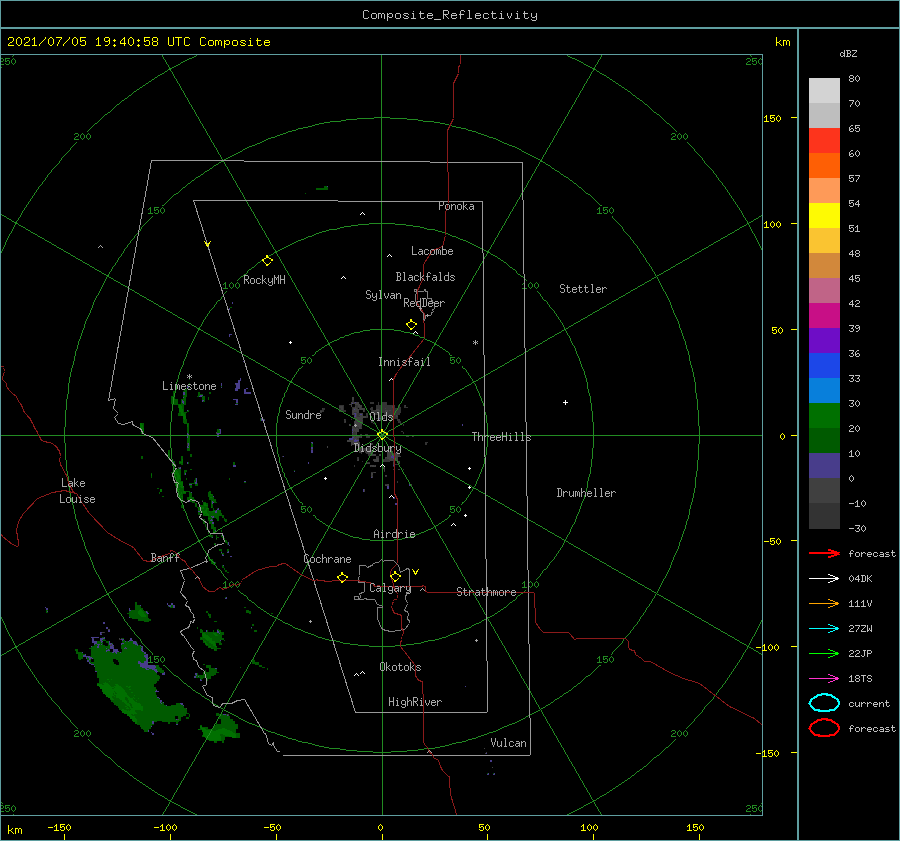Click the Sylvan label

coord(383,295)
